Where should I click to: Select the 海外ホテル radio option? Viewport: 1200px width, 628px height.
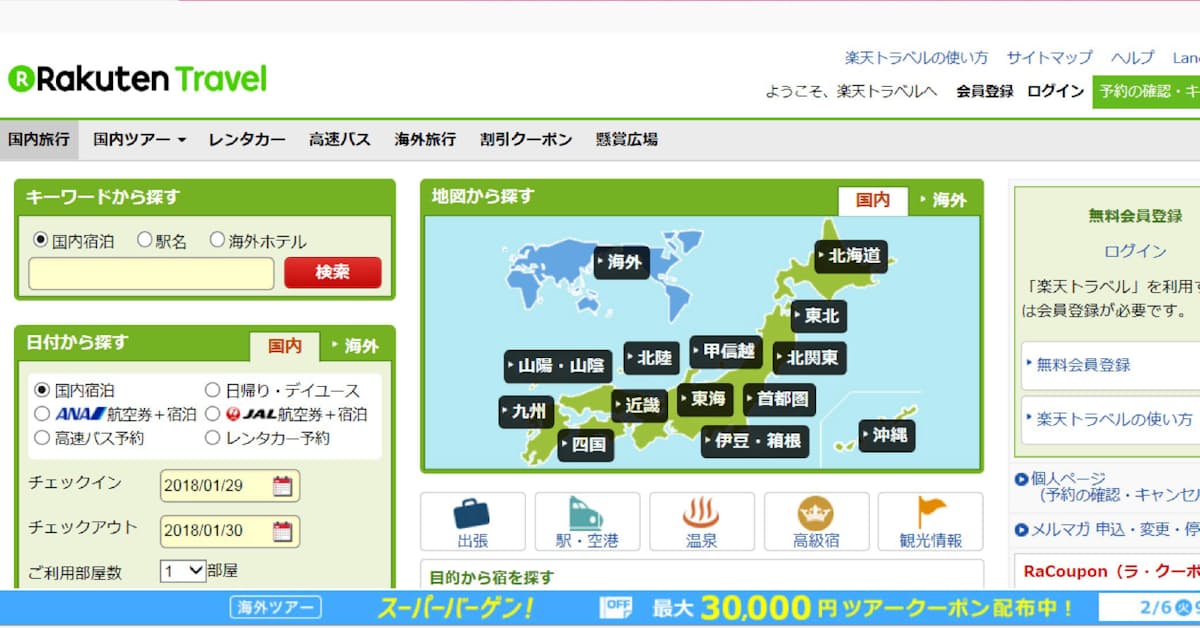tap(217, 240)
